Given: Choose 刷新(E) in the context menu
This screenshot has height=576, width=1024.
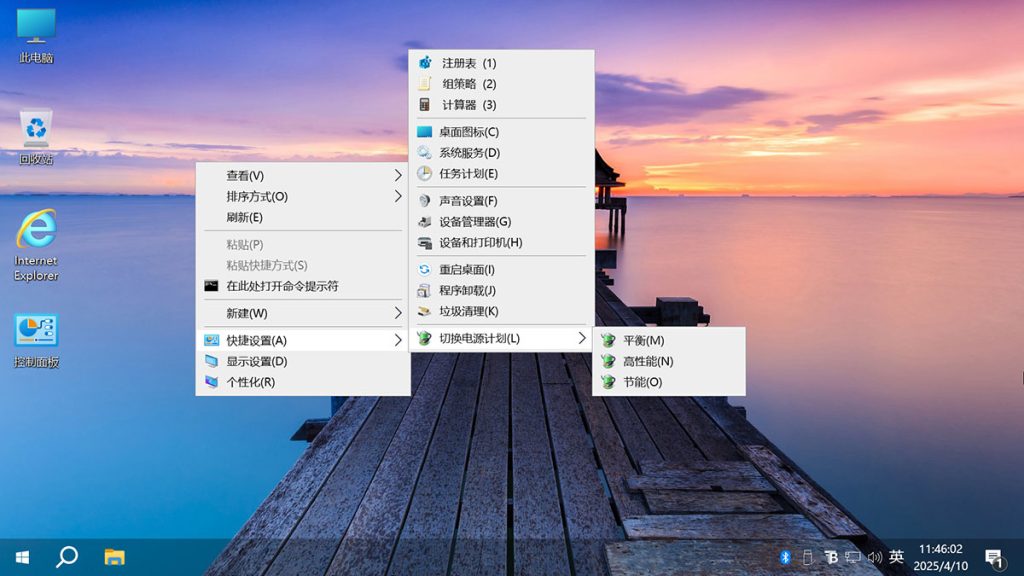Looking at the screenshot, I should click(x=303, y=217).
